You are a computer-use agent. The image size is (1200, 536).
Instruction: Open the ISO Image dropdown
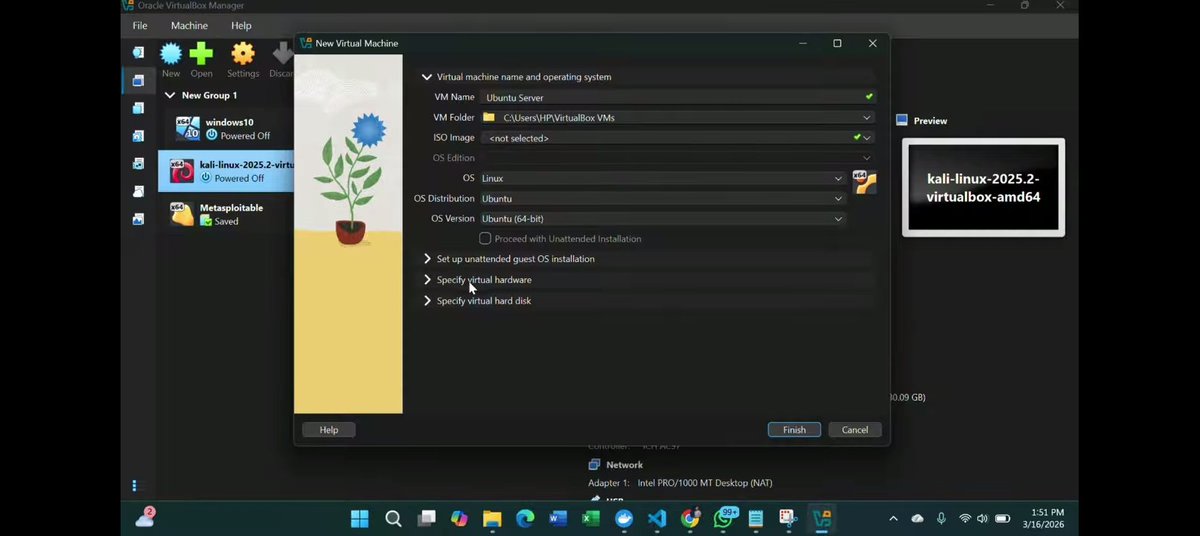point(867,138)
